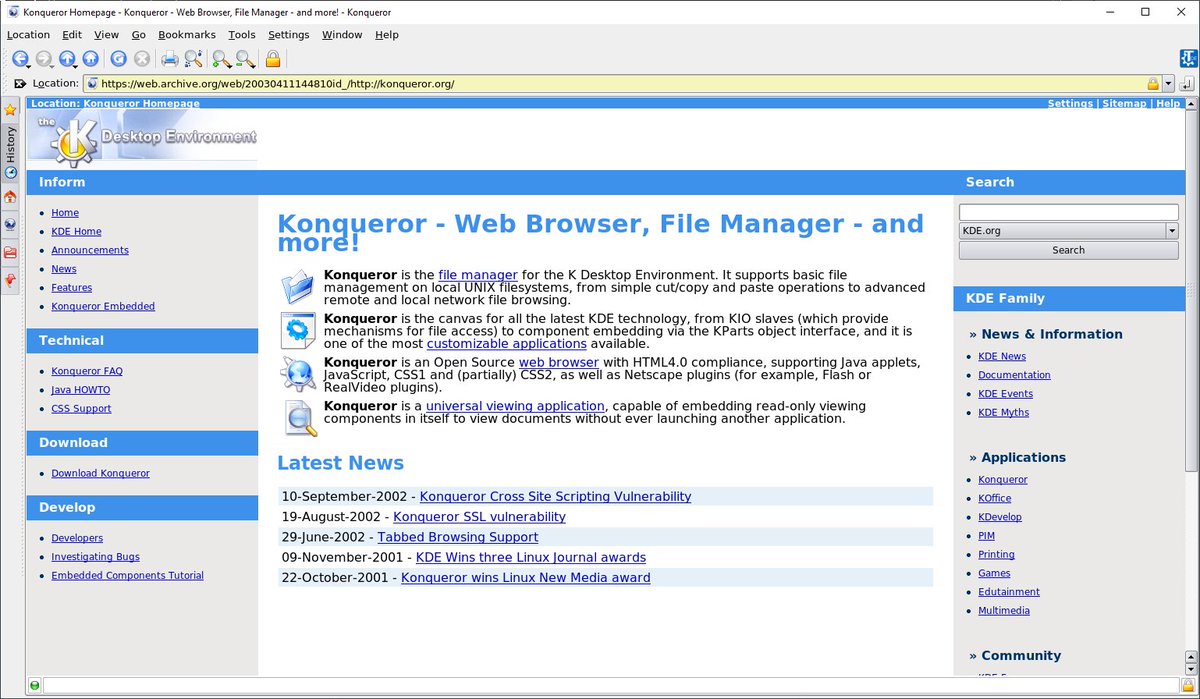Open the Edit menu

click(x=72, y=34)
